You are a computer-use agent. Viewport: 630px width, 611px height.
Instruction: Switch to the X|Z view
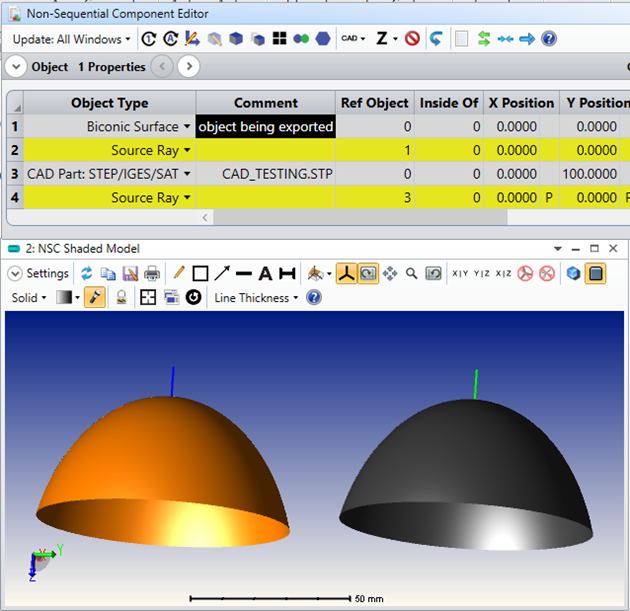503,274
